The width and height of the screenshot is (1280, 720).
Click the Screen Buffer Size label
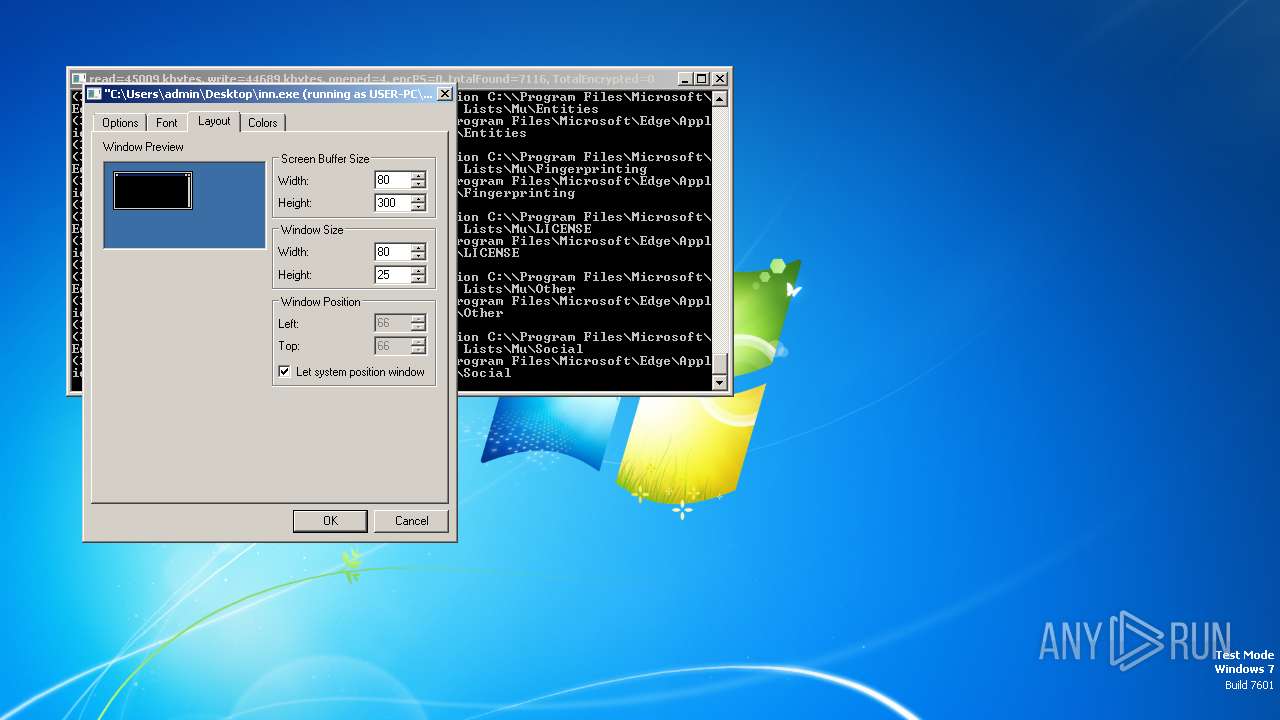[x=325, y=159]
